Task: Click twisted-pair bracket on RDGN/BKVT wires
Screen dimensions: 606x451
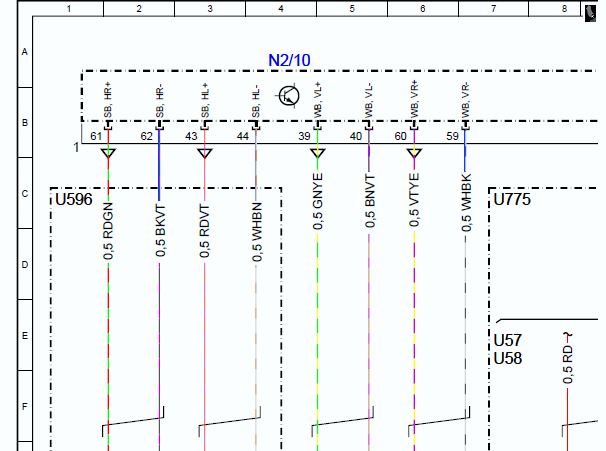Action: (133, 421)
